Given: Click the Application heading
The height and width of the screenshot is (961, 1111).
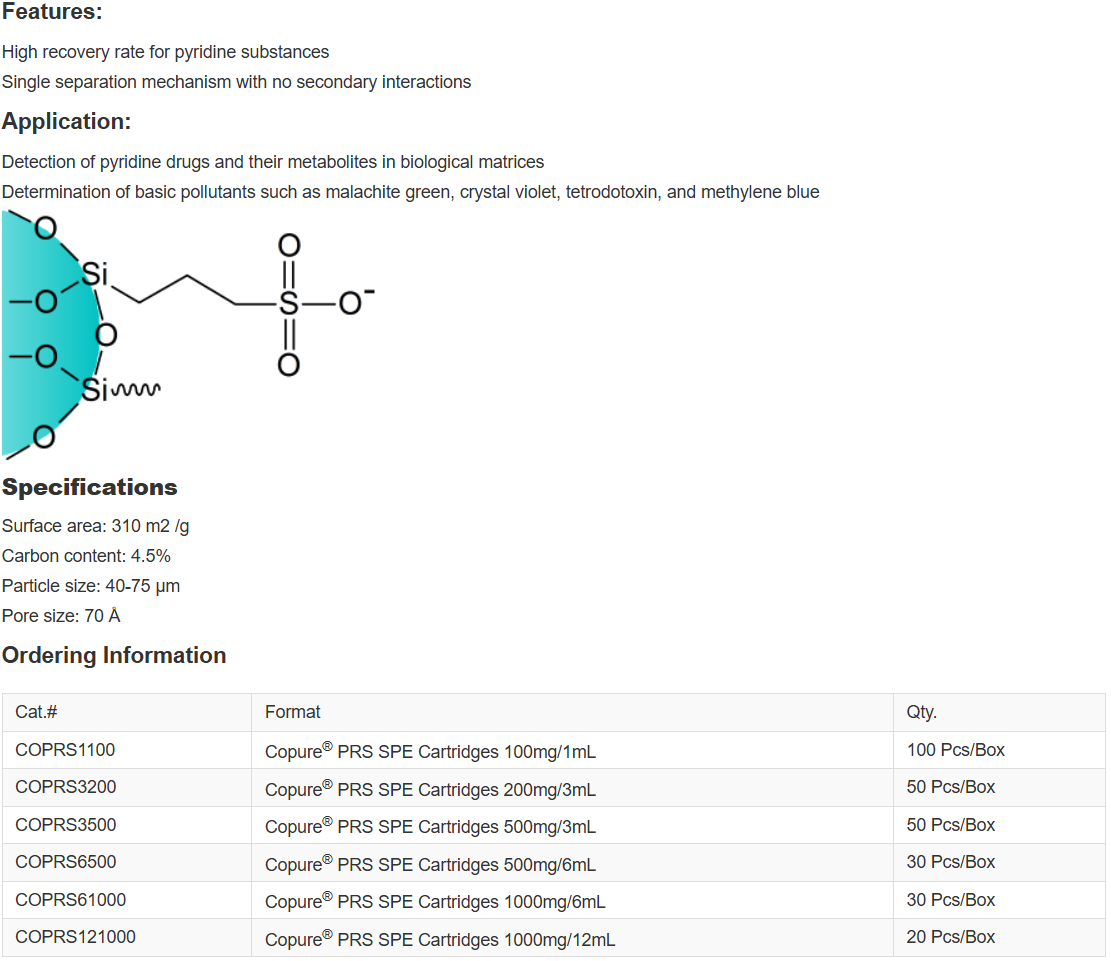Looking at the screenshot, I should (66, 122).
